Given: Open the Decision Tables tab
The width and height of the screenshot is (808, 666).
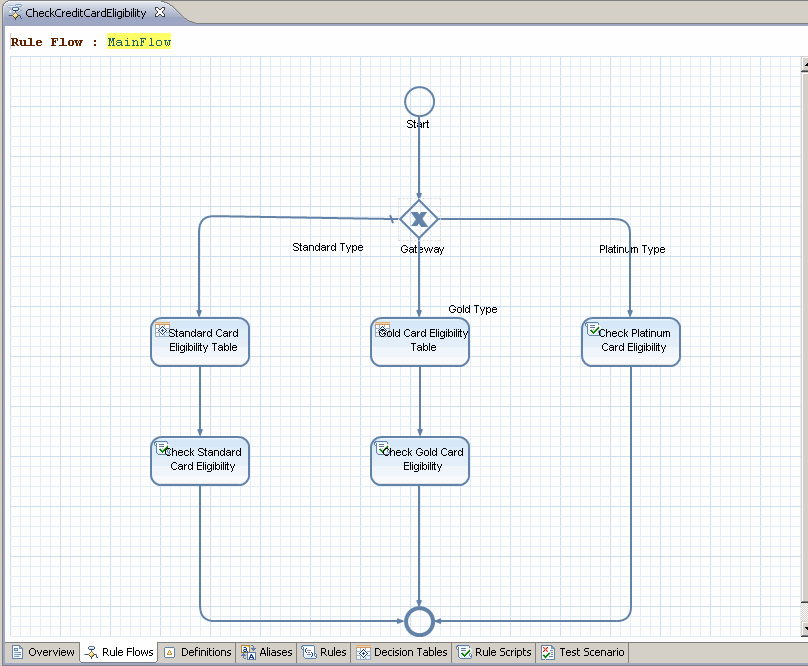Looking at the screenshot, I should (402, 652).
